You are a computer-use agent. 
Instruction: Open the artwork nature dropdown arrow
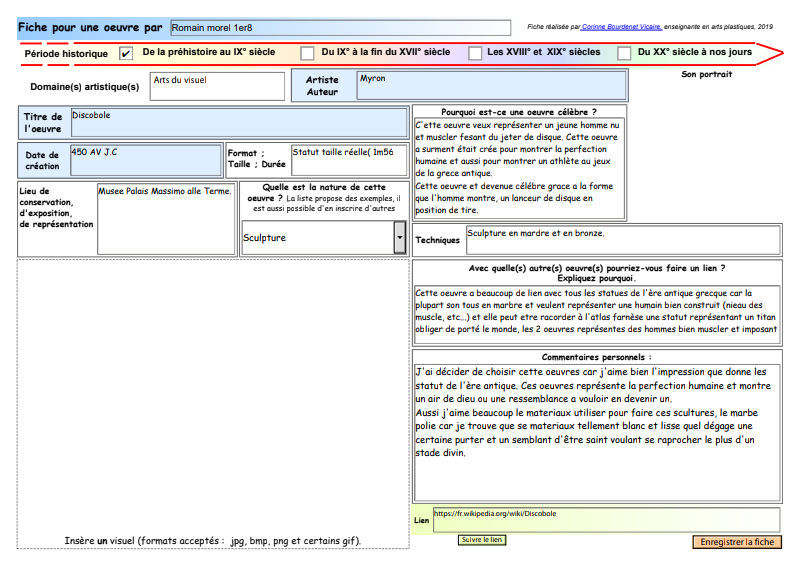click(x=400, y=237)
